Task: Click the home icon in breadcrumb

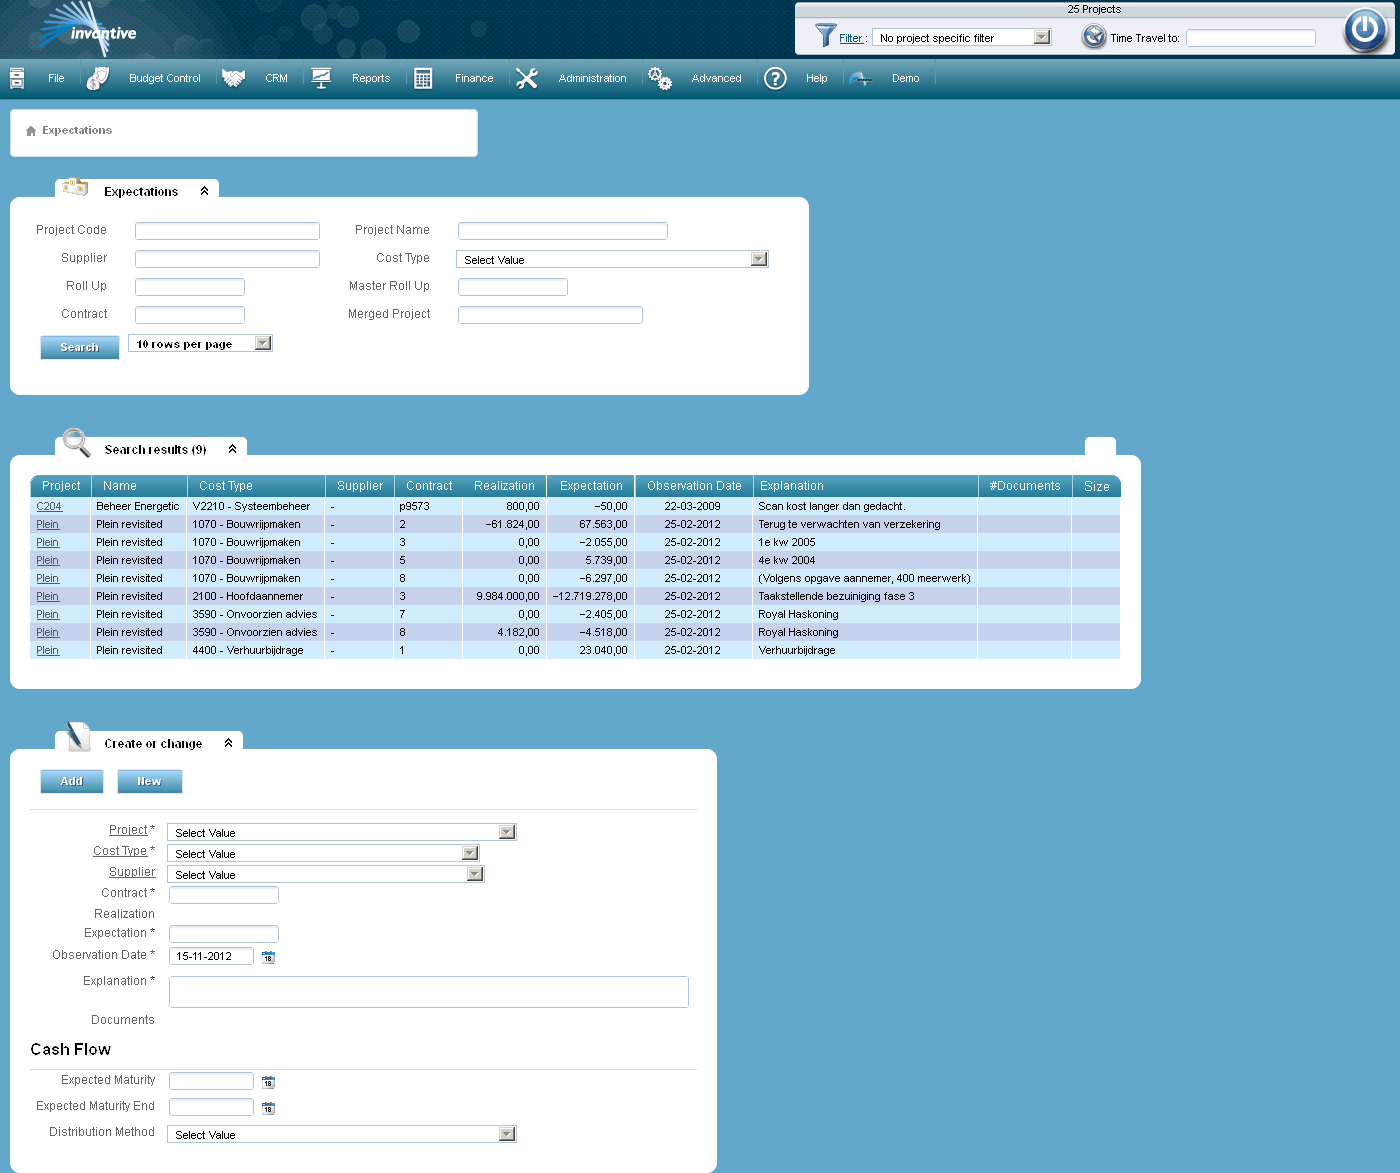Action: [x=31, y=131]
